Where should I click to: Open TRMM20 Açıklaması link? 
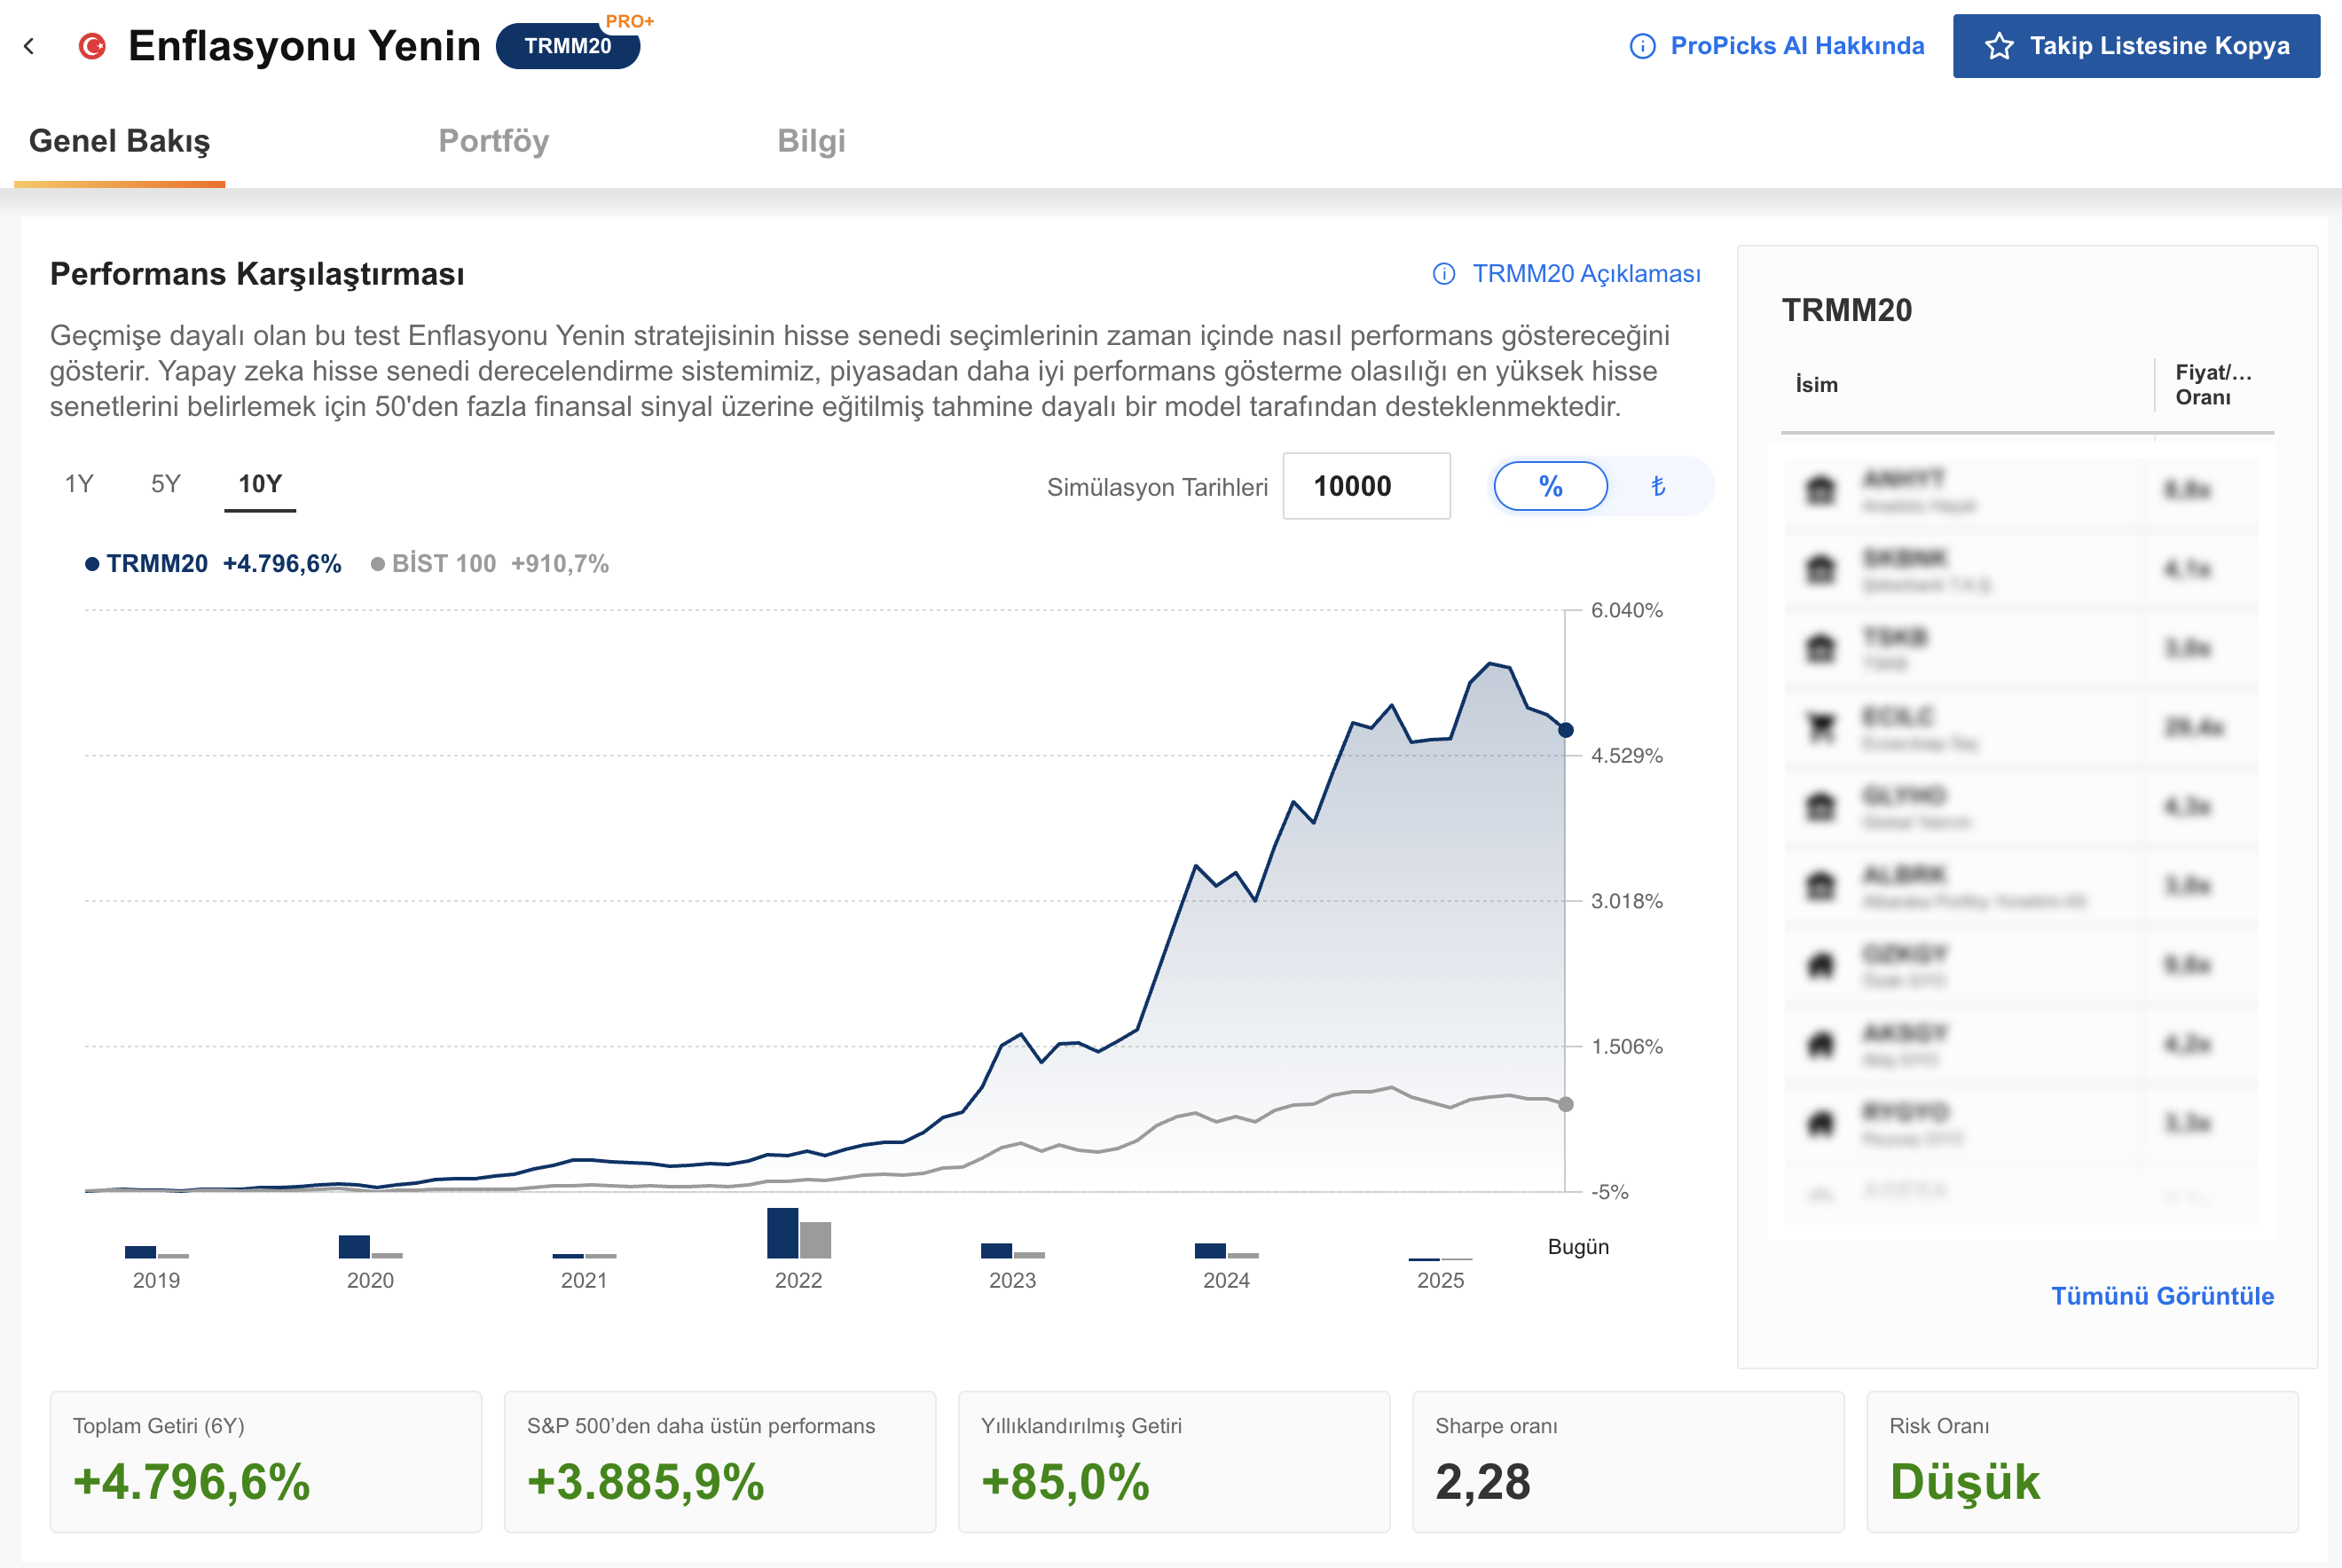[1586, 273]
